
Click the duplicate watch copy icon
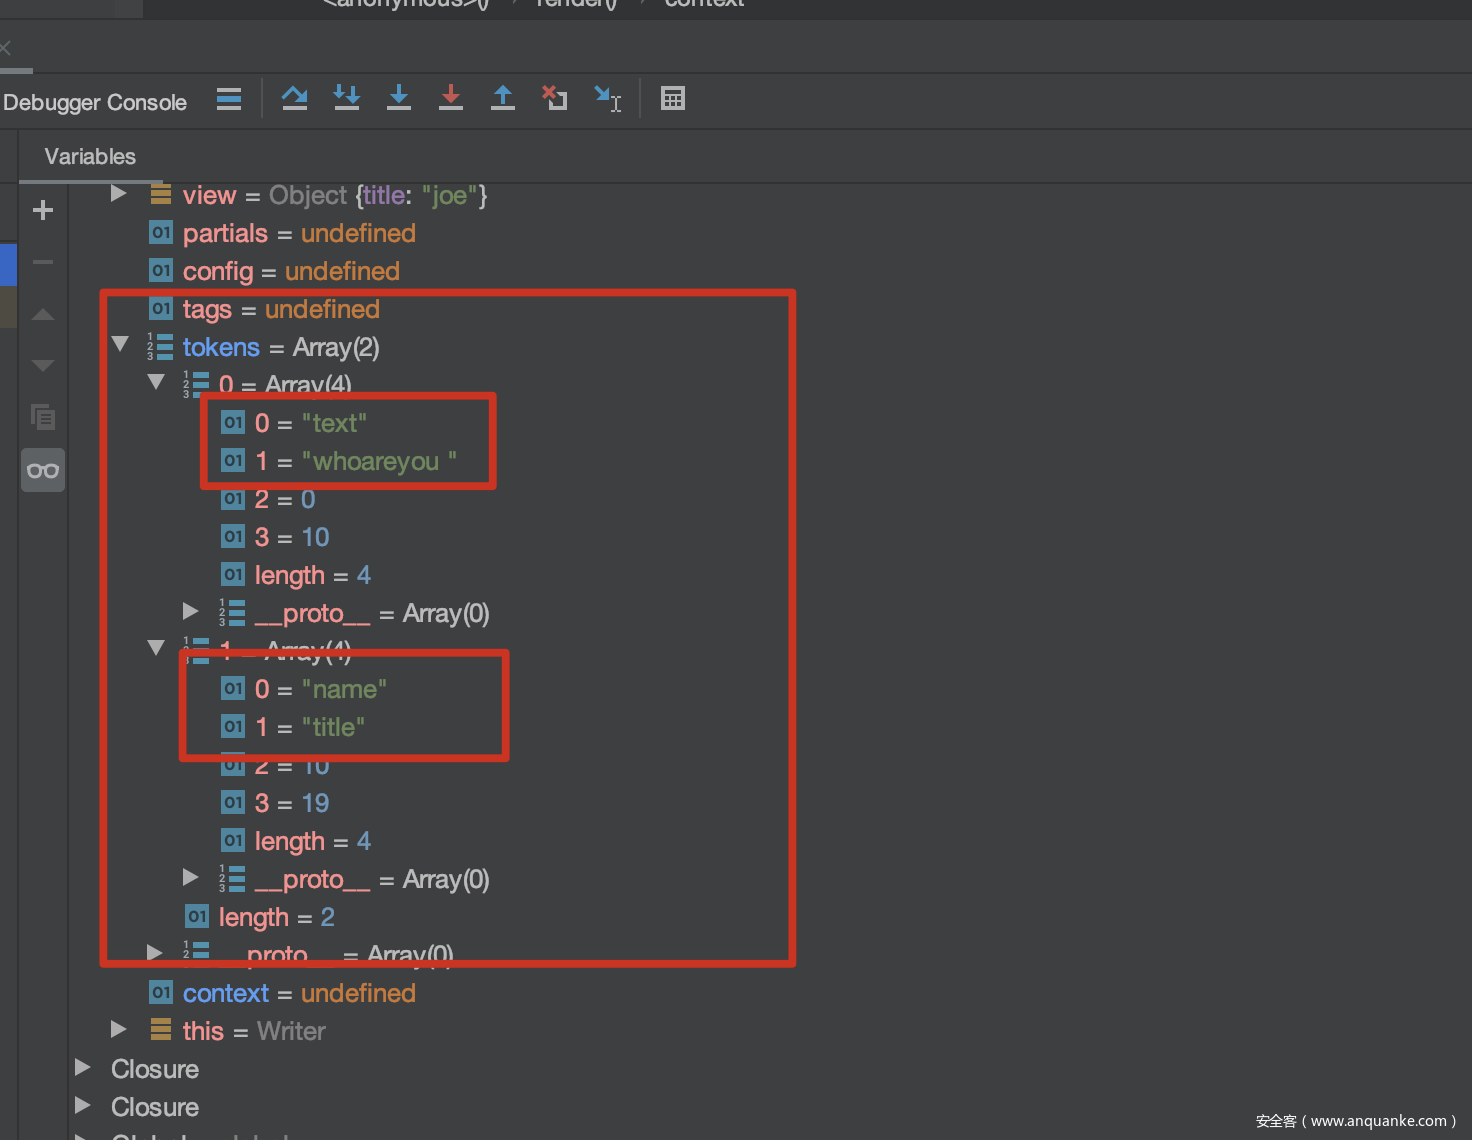(43, 417)
